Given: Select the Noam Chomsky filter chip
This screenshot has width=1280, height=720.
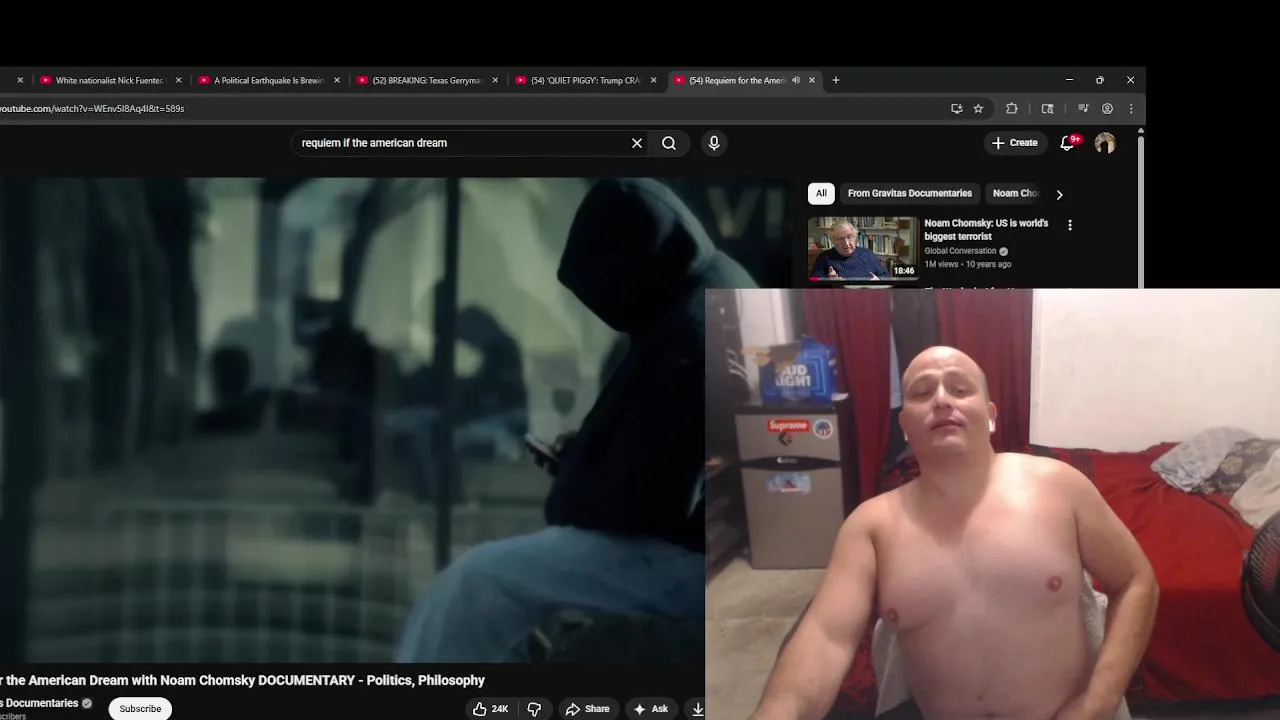Looking at the screenshot, I should coord(1015,193).
